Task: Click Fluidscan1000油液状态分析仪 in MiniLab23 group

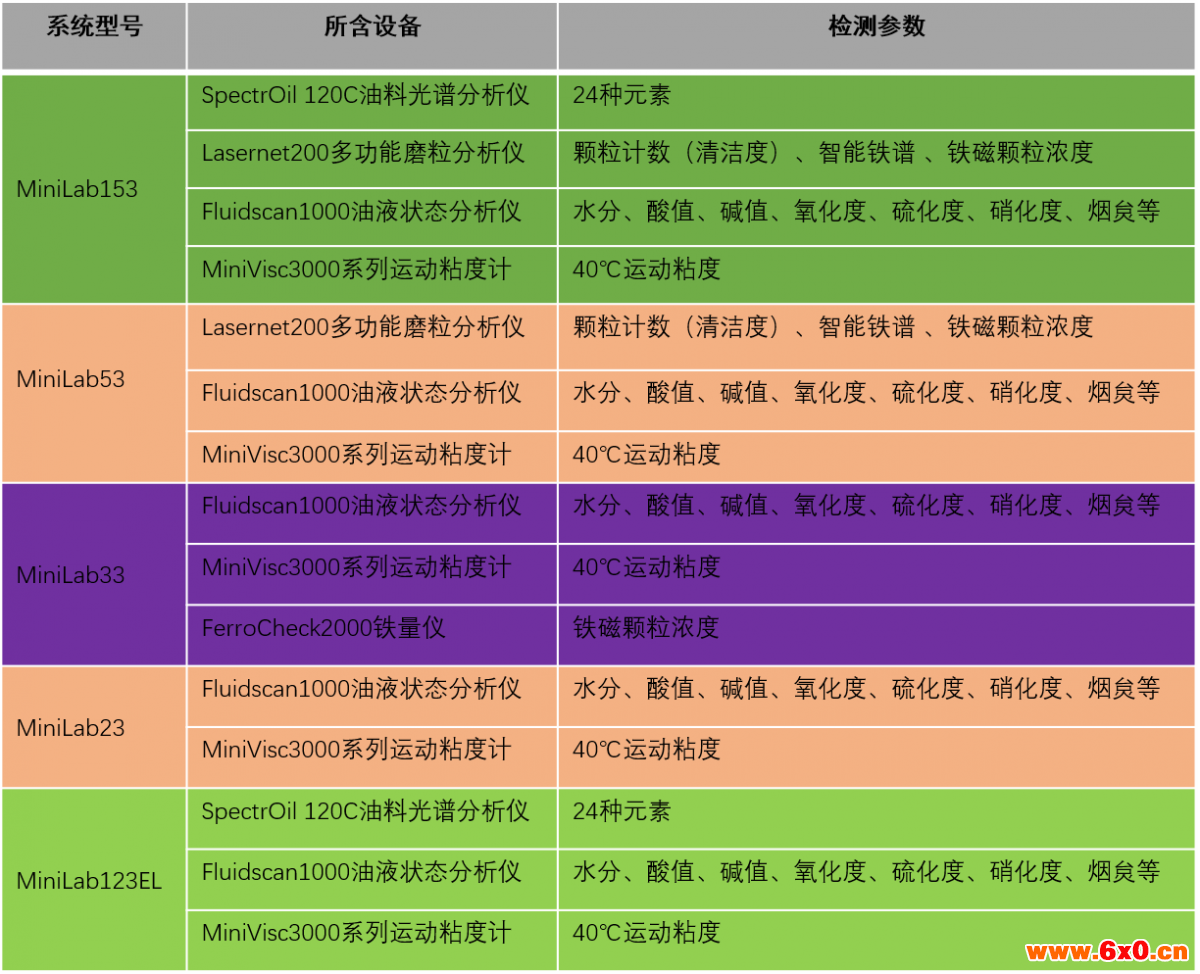Action: pyautogui.click(x=372, y=696)
